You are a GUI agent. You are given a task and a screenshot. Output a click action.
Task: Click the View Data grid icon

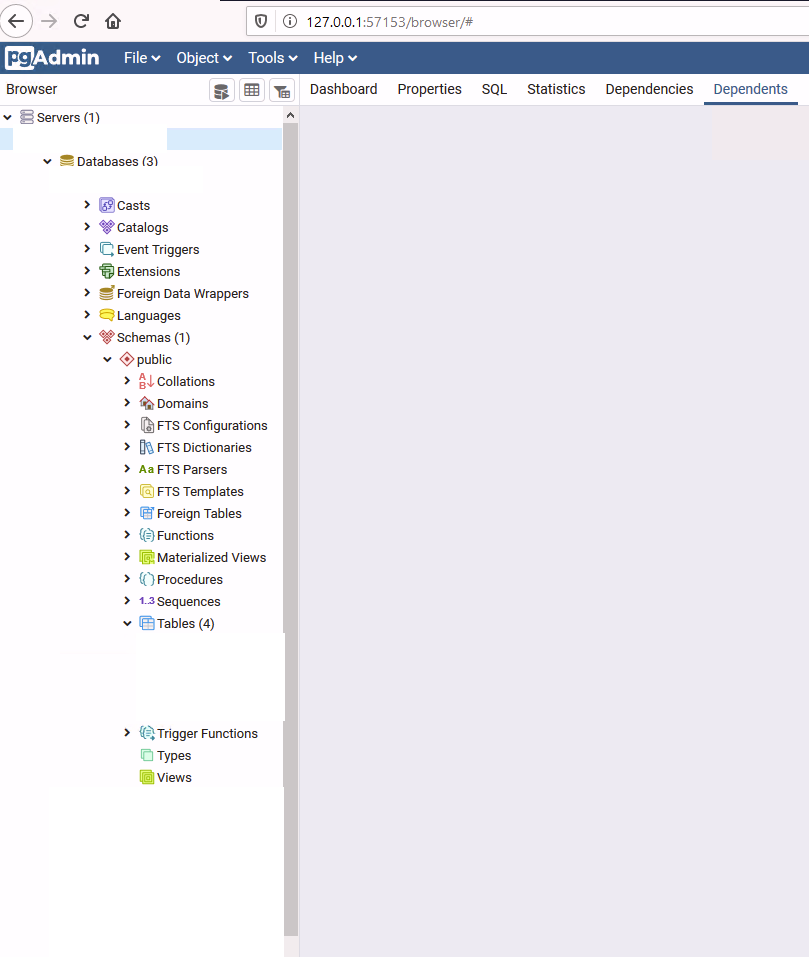click(x=251, y=90)
